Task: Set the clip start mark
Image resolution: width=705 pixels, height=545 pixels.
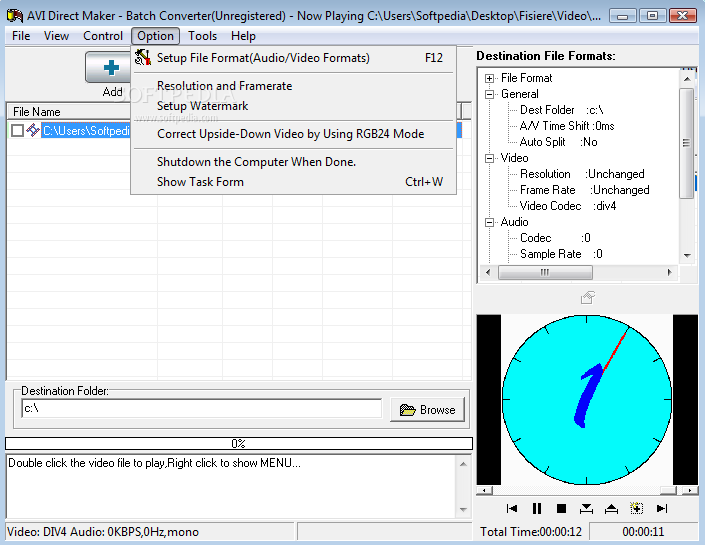Action: click(x=586, y=509)
